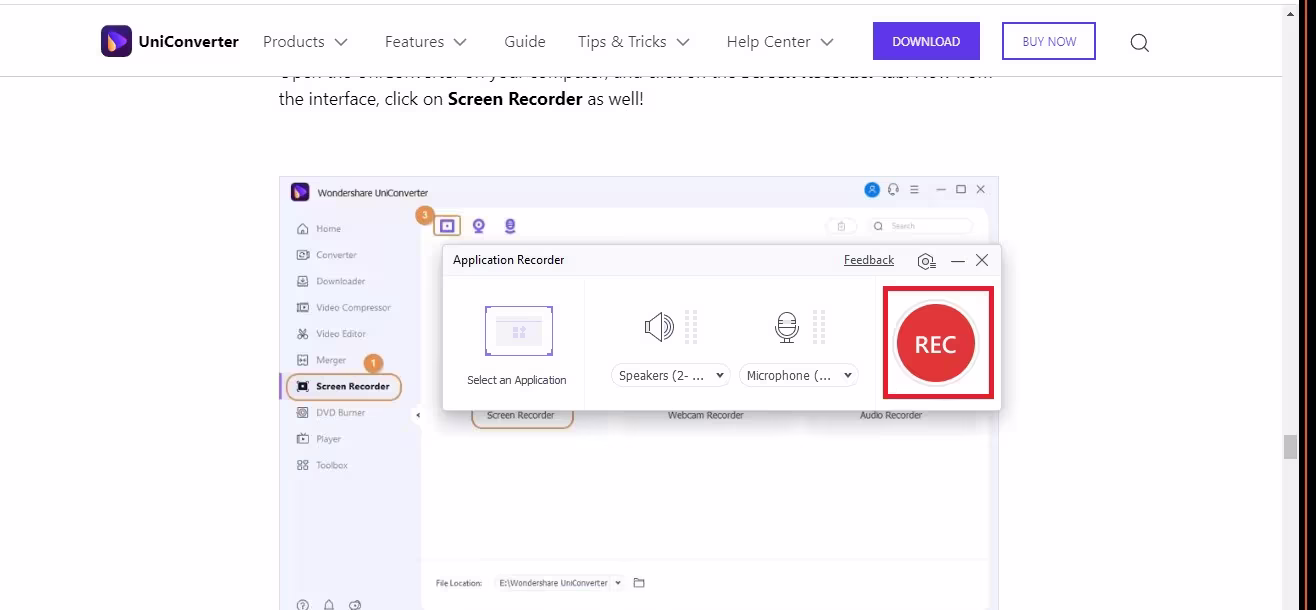
Task: Select Screen Recorder in the sidebar
Action: tap(344, 387)
